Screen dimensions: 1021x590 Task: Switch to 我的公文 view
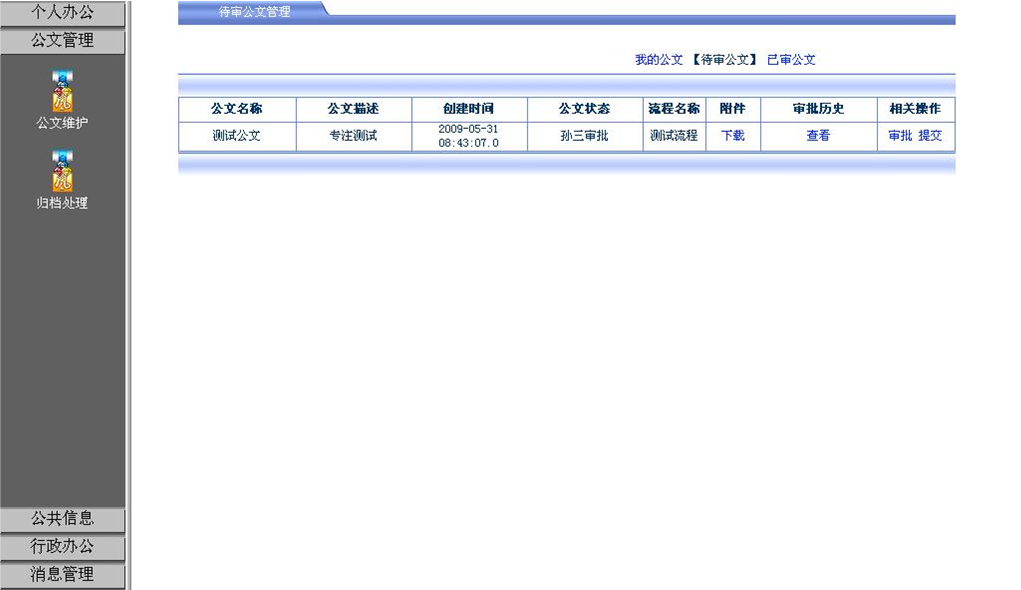point(659,60)
